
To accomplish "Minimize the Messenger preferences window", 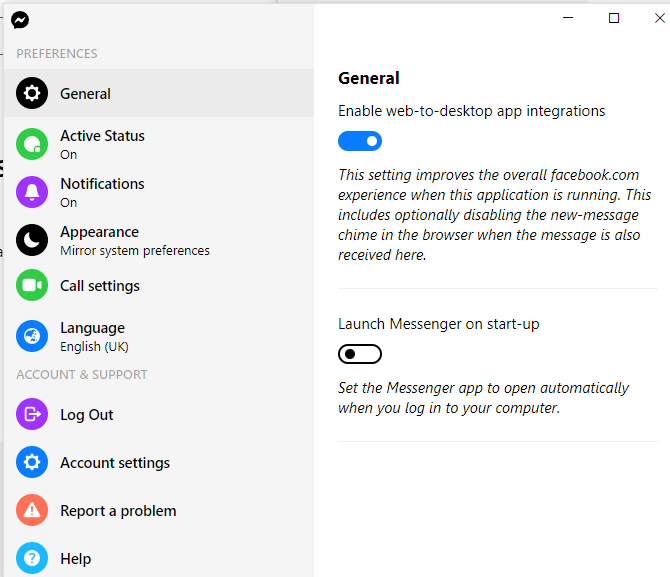I will (x=568, y=18).
